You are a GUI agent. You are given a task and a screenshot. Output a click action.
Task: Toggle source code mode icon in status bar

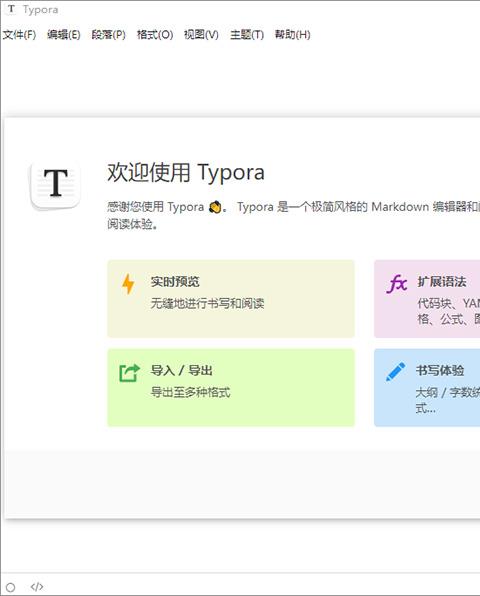(37, 587)
